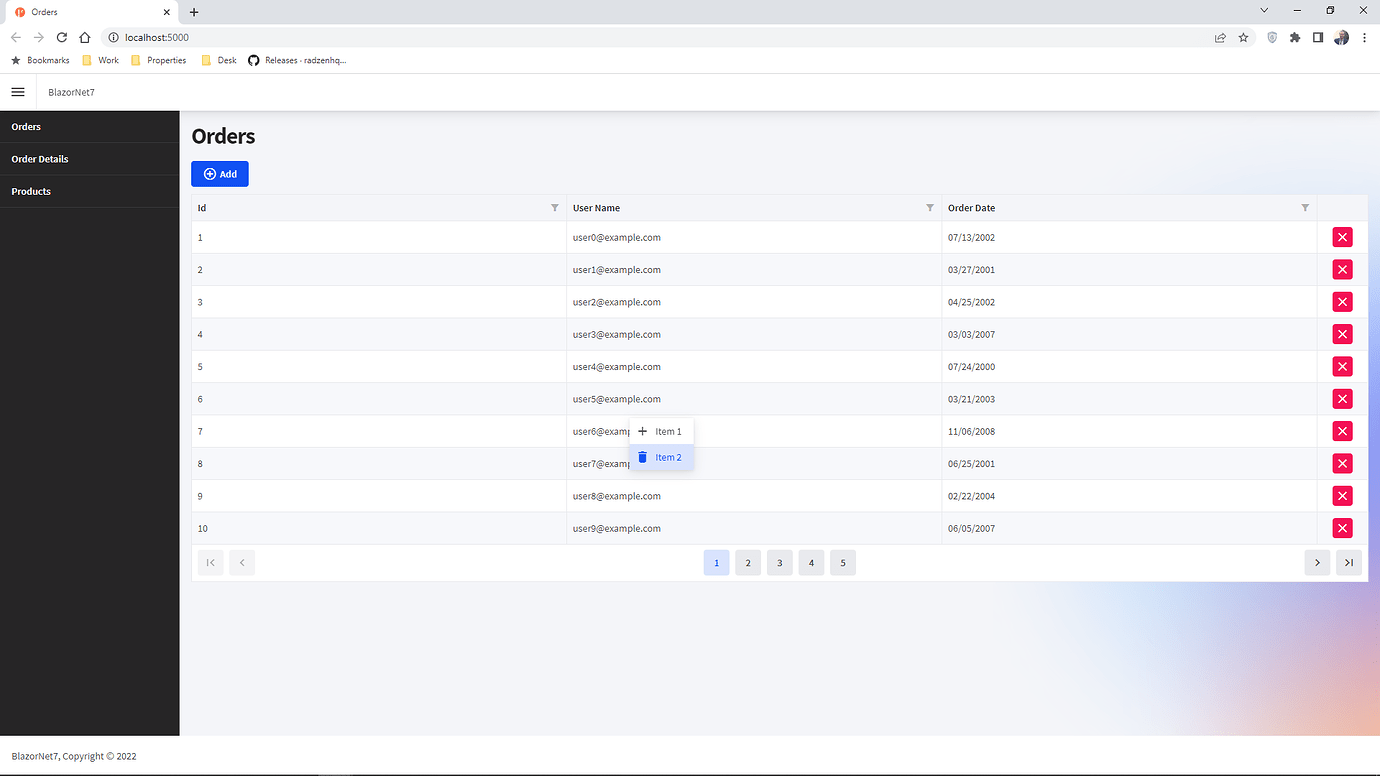1380x776 pixels.
Task: Jump to the last page with the end icon
Action: click(1349, 562)
